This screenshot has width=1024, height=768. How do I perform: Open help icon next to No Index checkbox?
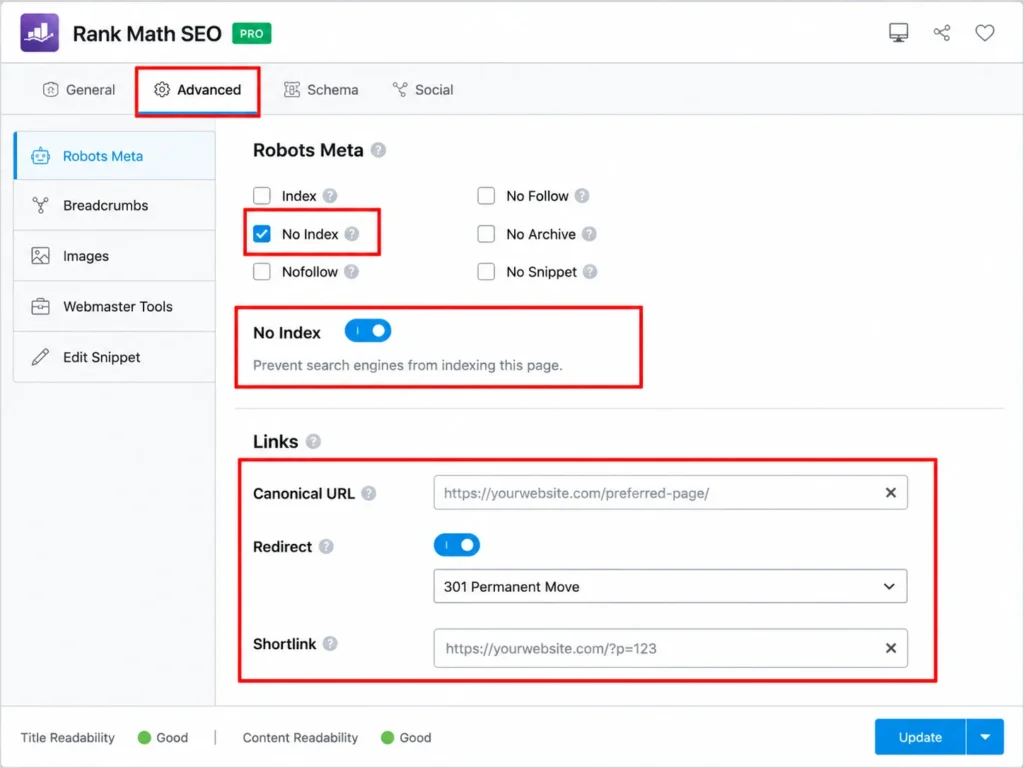(351, 234)
